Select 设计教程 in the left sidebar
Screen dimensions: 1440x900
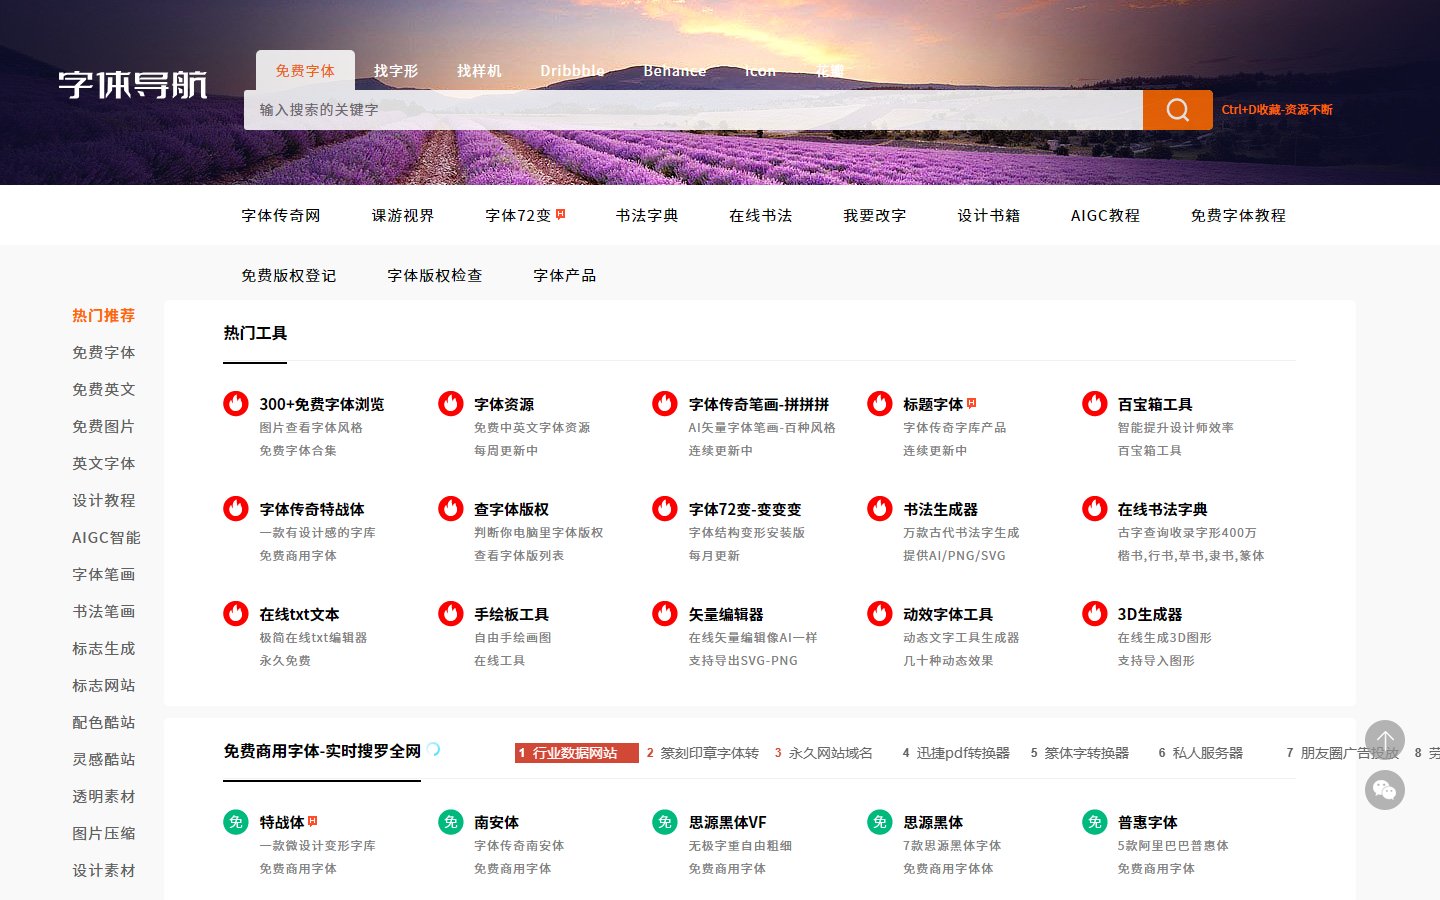point(104,500)
